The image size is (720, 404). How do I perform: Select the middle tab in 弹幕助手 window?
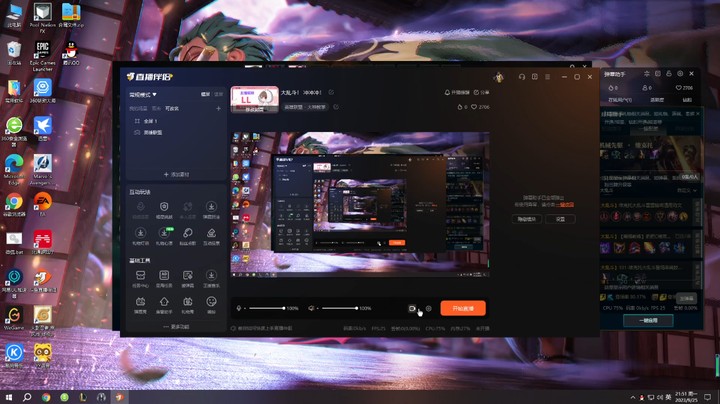coord(657,100)
